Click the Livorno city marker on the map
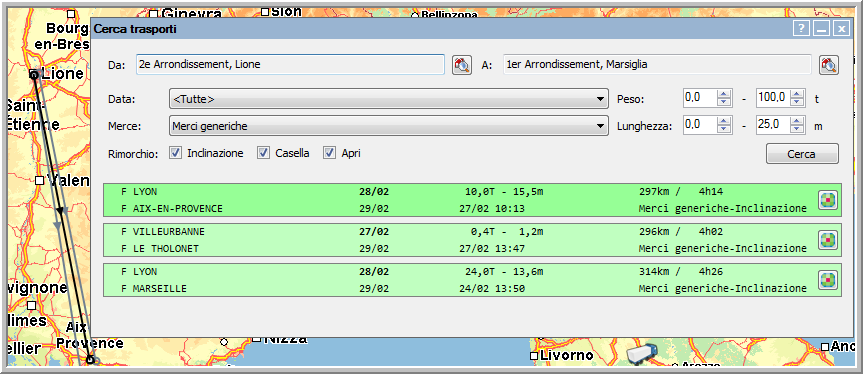The width and height of the screenshot is (863, 374). pyautogui.click(x=534, y=356)
